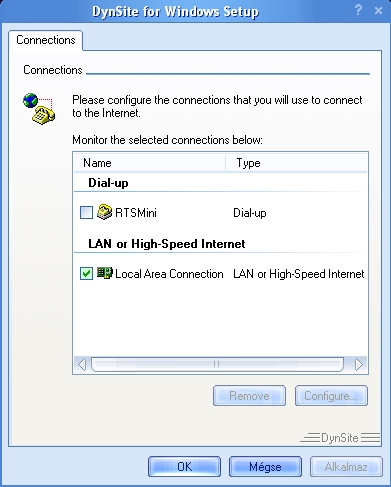Click the Mégse cancel button

[265, 467]
